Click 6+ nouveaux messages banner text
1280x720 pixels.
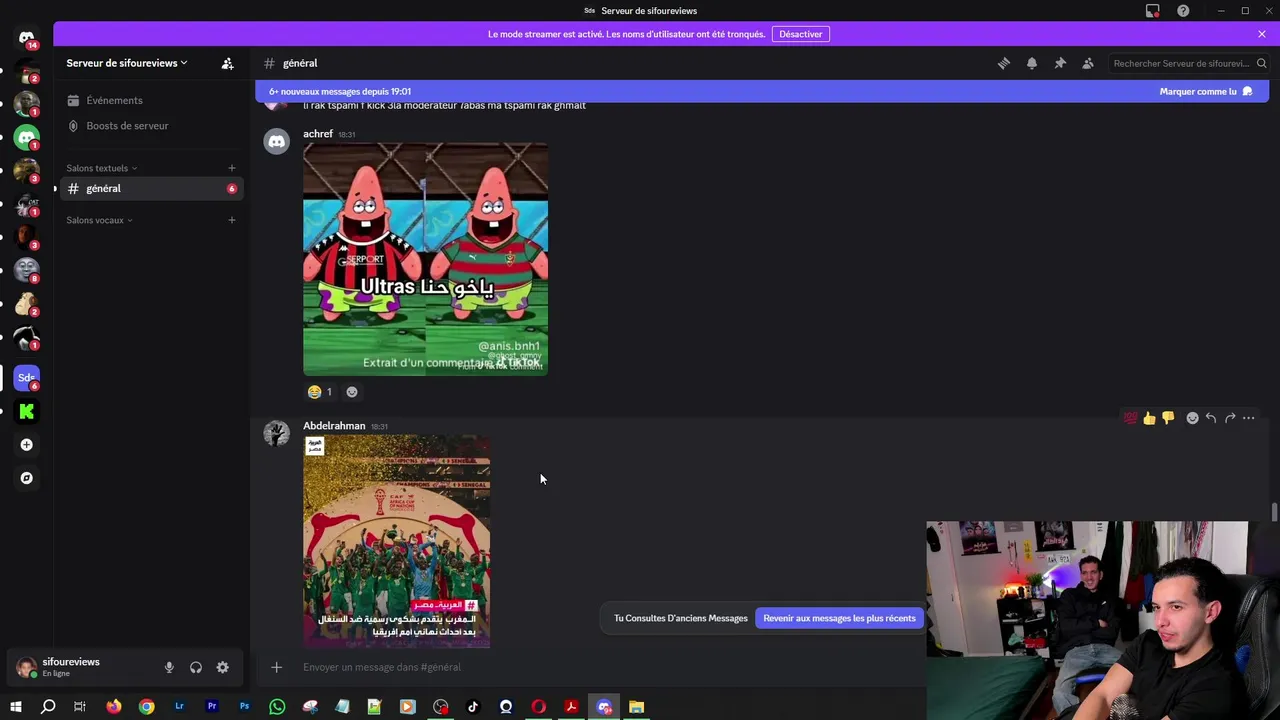click(x=340, y=91)
